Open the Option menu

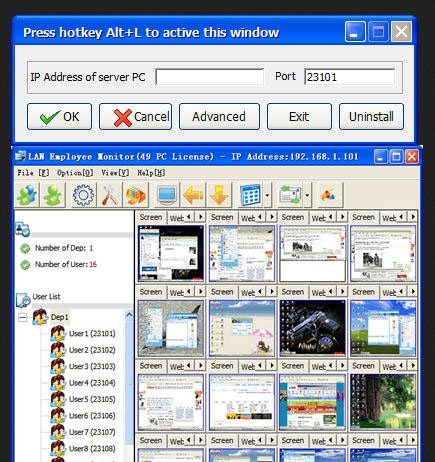[75, 173]
